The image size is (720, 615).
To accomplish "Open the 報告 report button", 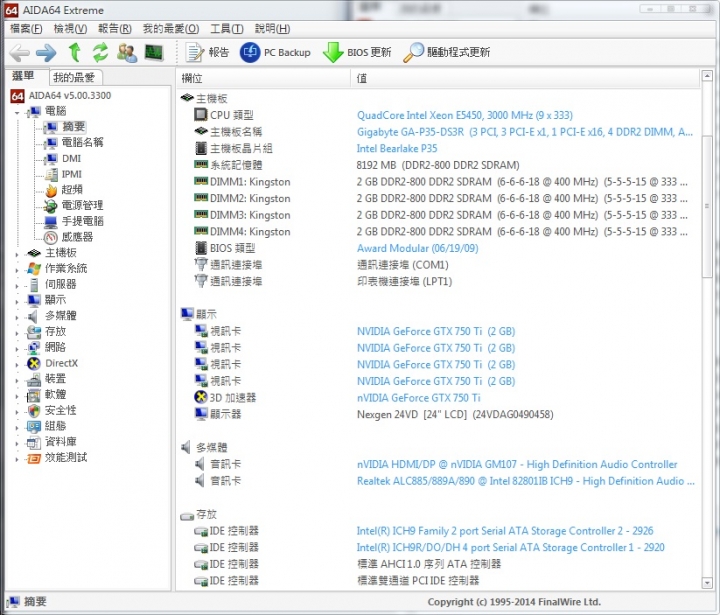I will tap(207, 52).
